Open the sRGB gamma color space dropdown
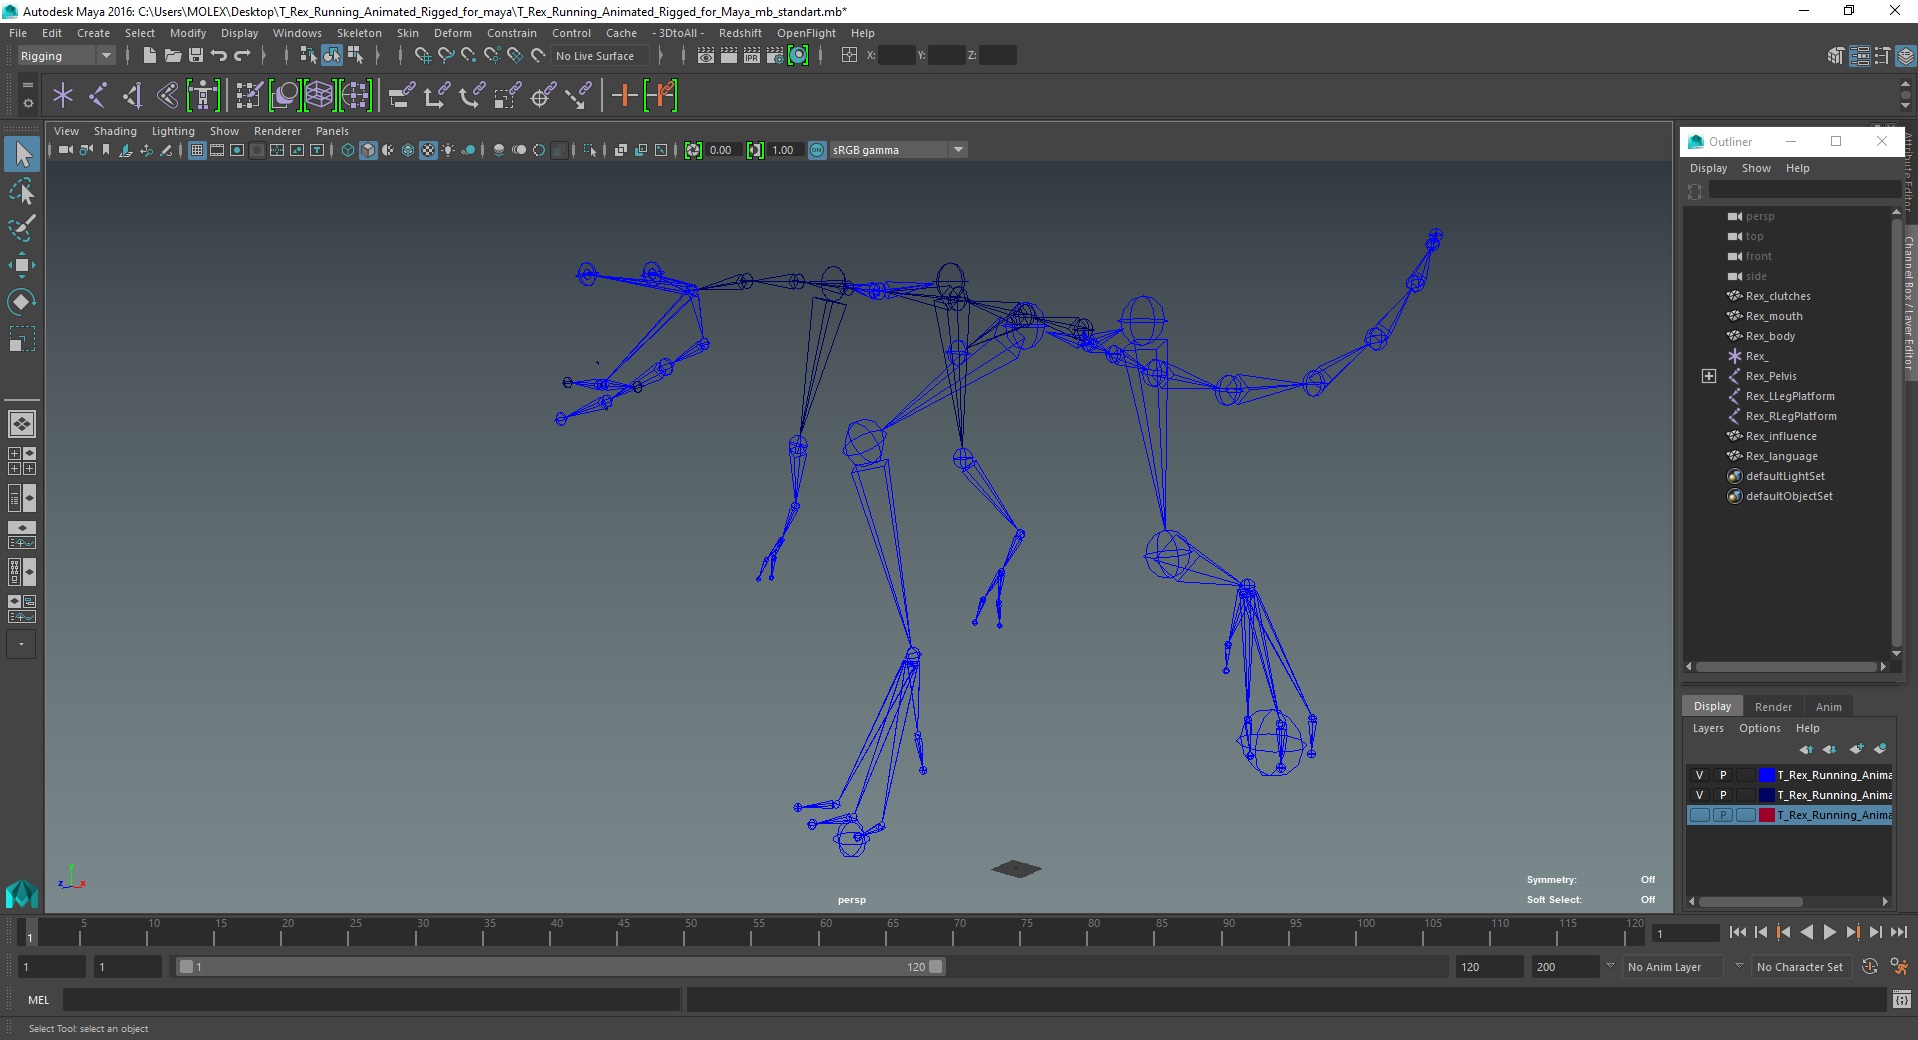The image size is (1918, 1040). (898, 150)
